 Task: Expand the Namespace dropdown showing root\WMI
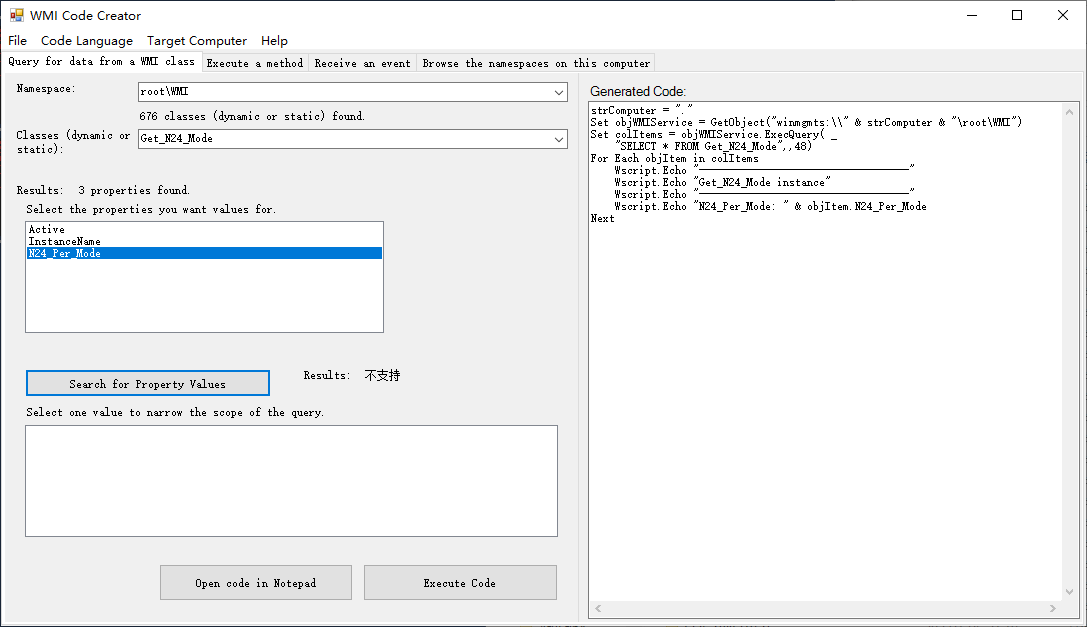click(x=559, y=91)
